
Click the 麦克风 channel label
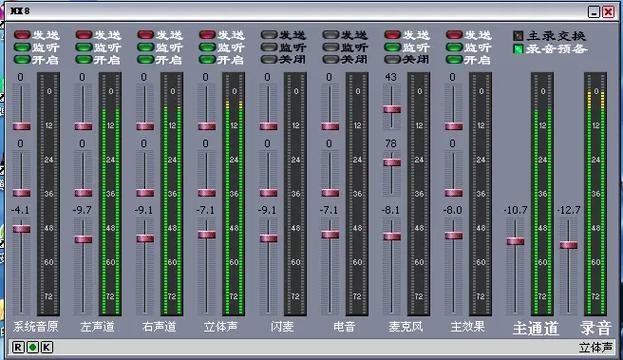click(406, 327)
